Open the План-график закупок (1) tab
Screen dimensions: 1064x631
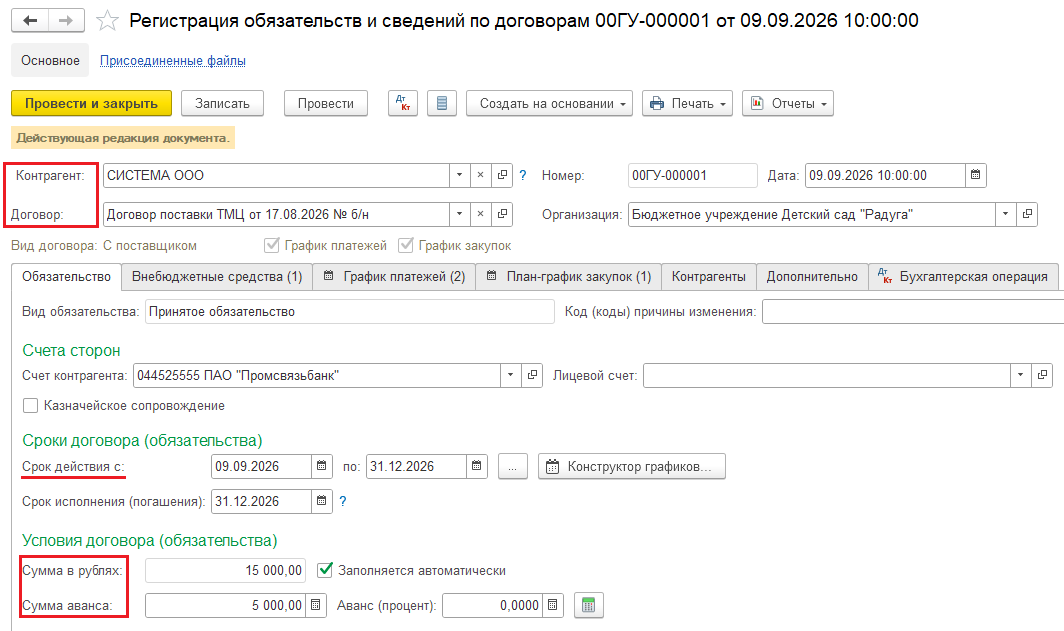click(569, 276)
